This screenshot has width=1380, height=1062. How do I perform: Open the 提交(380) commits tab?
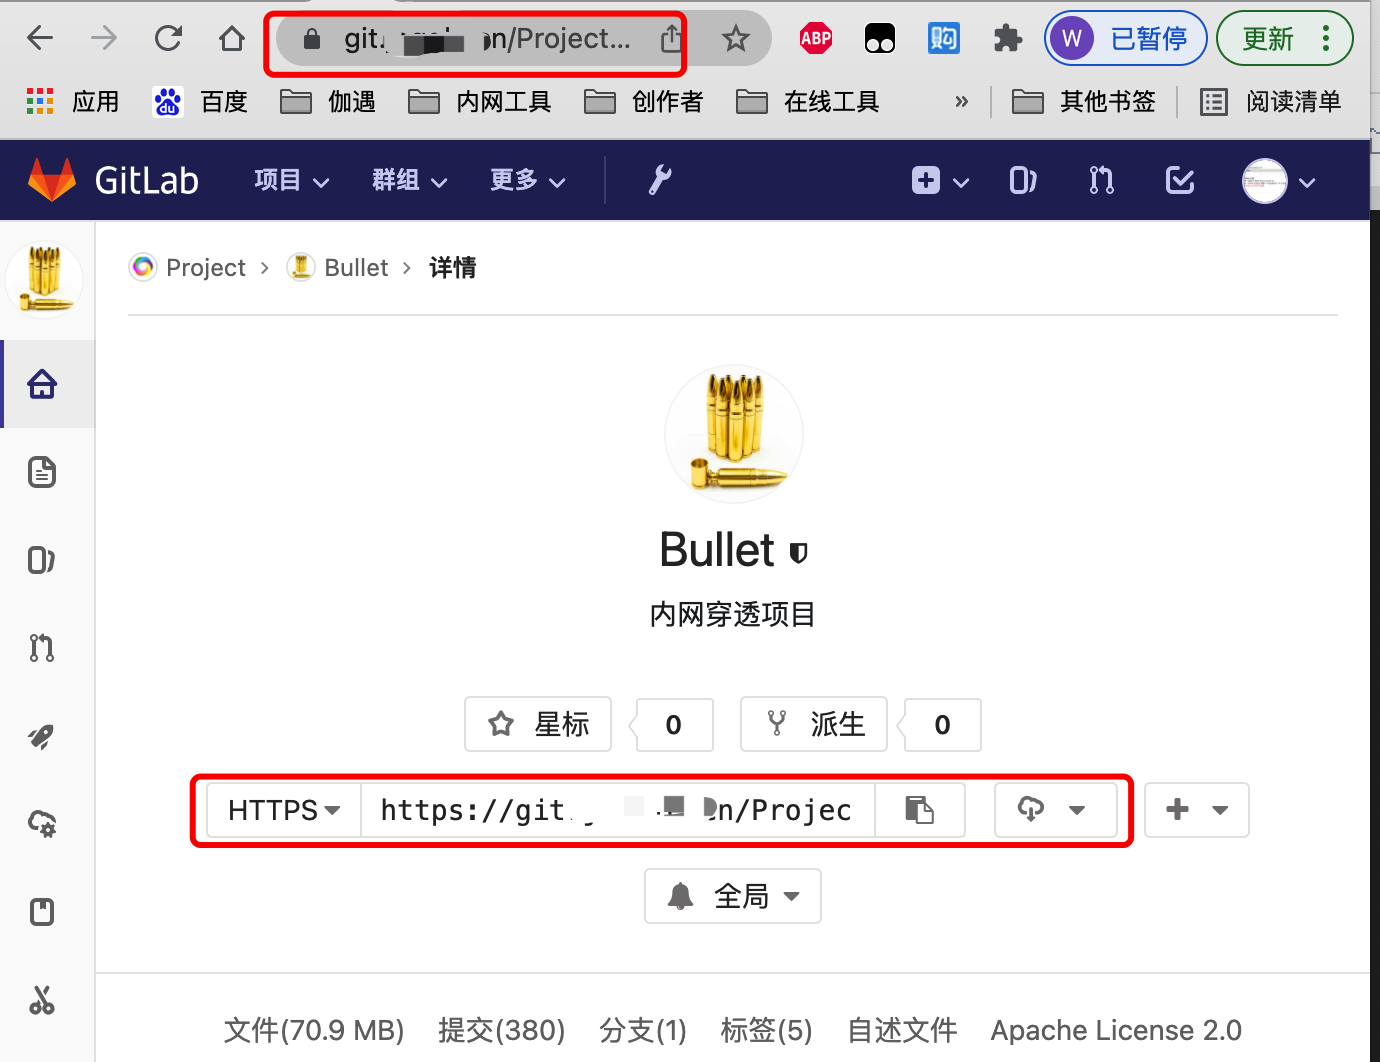[x=502, y=1030]
